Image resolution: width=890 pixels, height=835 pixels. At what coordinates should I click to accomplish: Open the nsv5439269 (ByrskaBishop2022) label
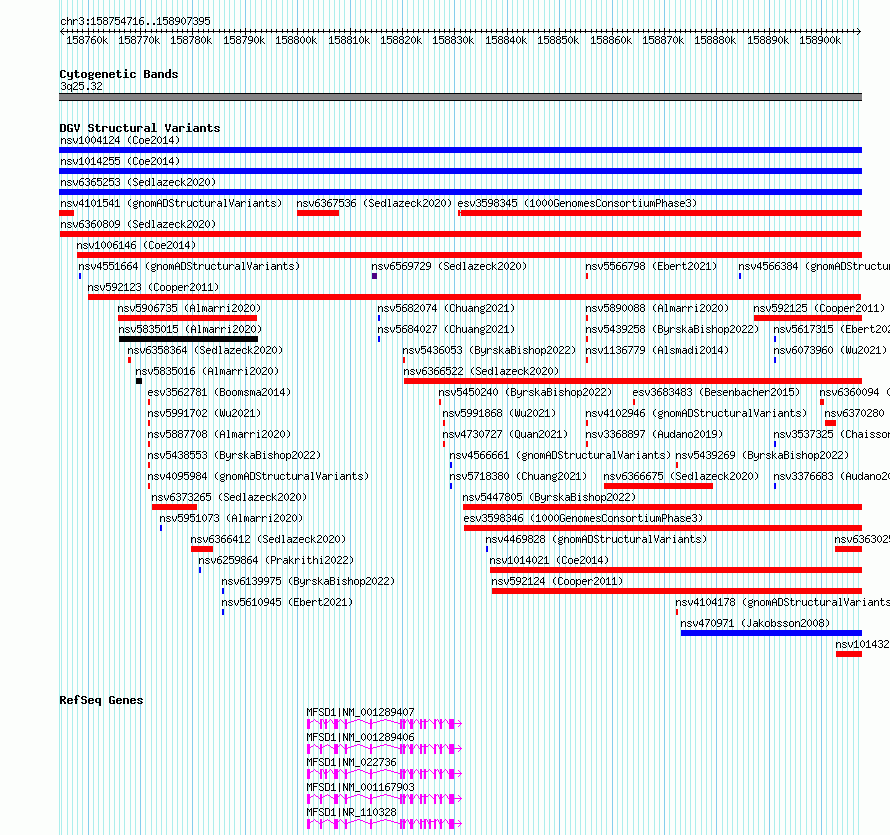[762, 455]
